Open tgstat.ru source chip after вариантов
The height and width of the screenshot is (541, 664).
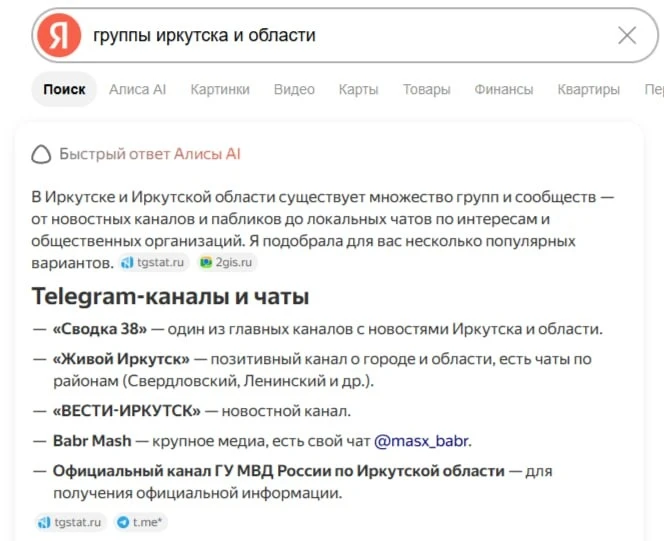(x=153, y=262)
